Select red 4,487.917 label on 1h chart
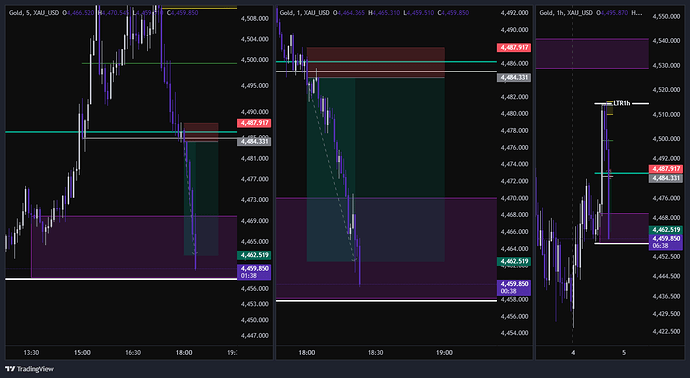690x378 pixels. click(666, 169)
